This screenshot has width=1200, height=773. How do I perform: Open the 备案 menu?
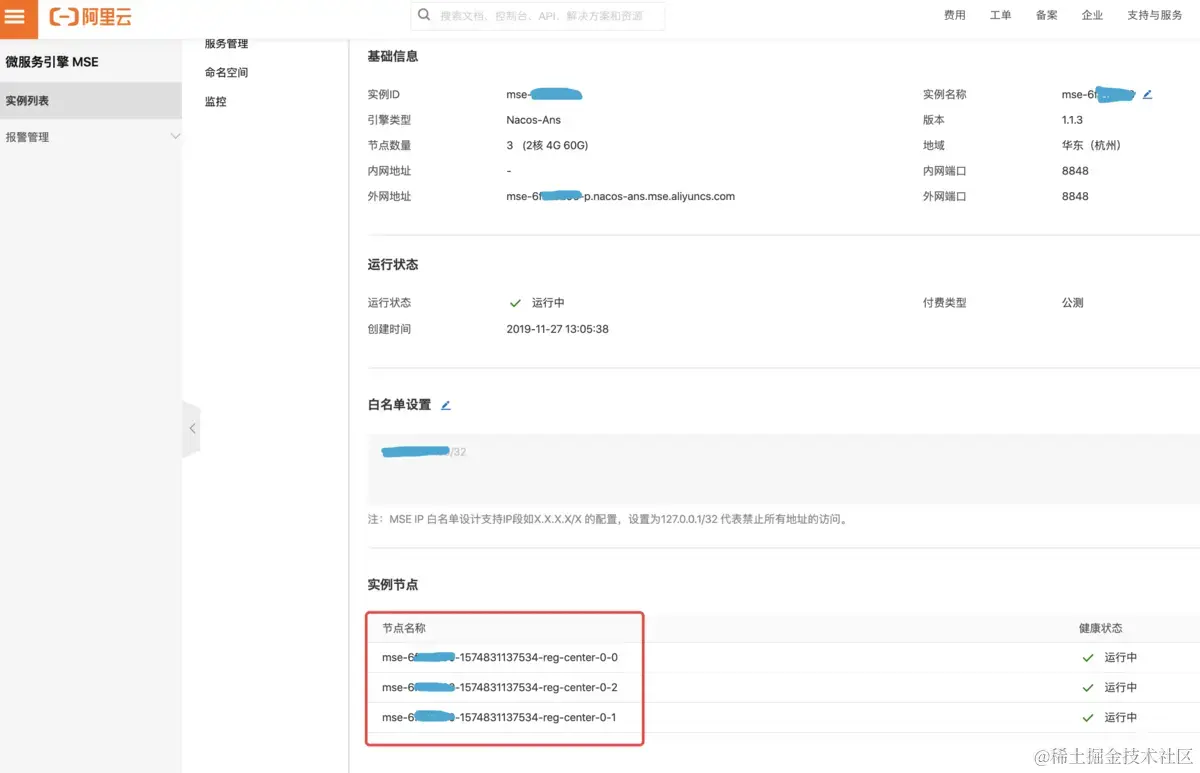(x=1047, y=15)
